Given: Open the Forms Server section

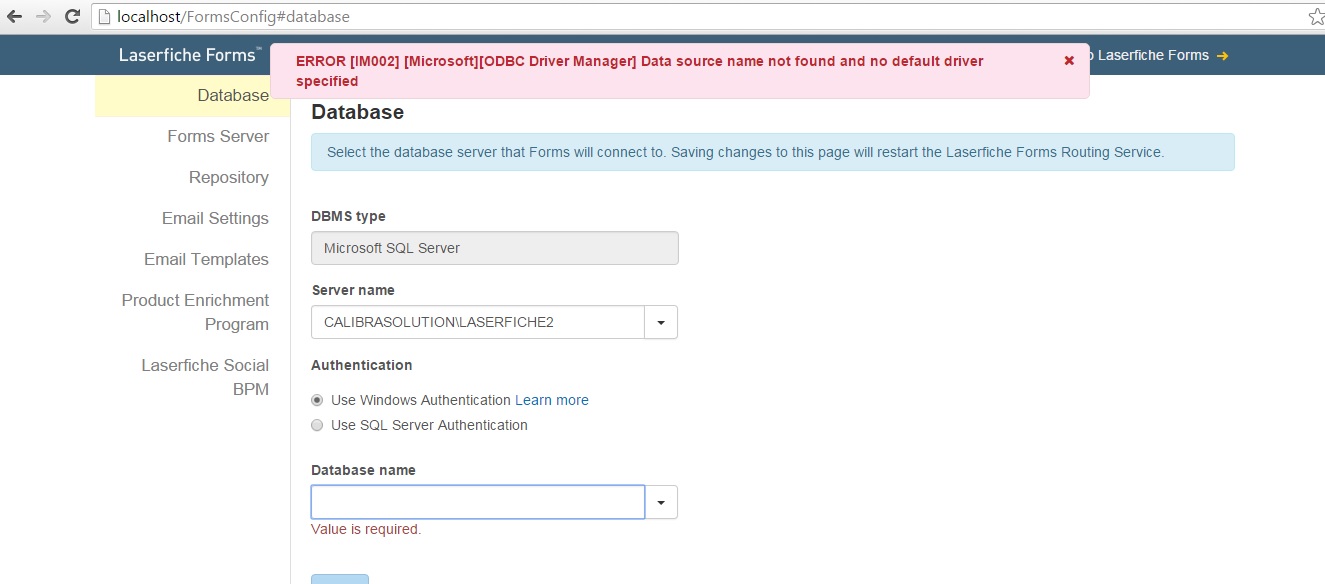Looking at the screenshot, I should tap(218, 136).
